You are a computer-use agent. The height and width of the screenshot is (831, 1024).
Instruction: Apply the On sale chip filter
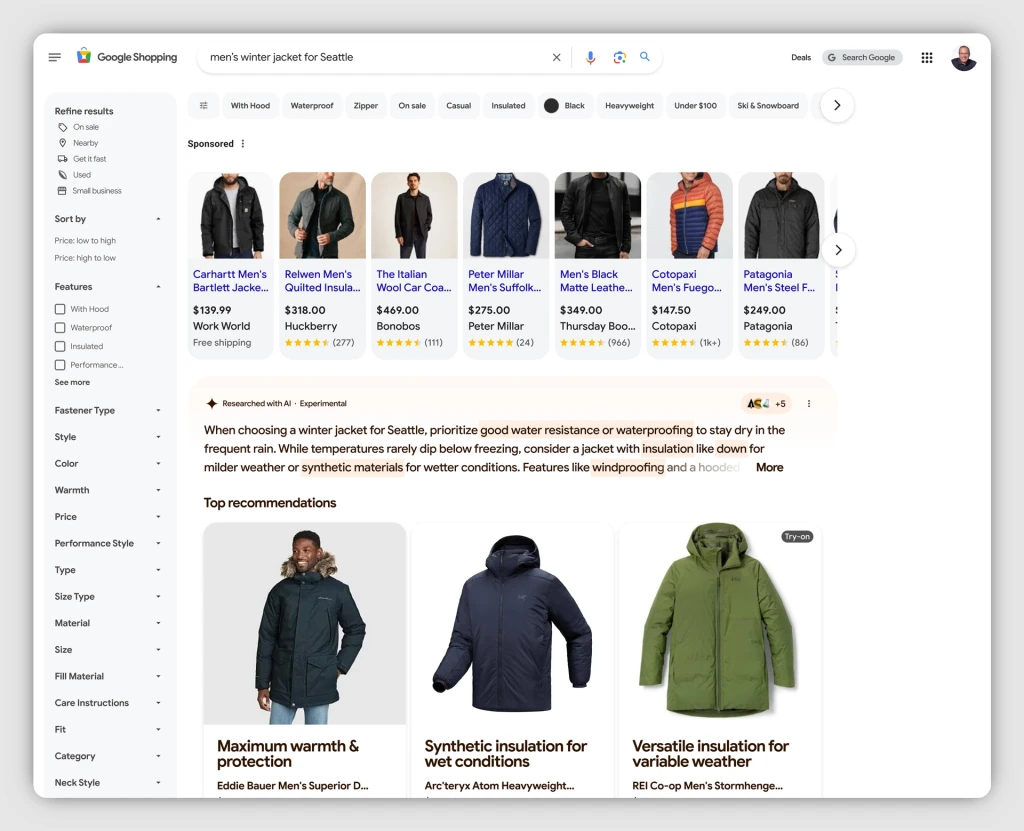pyautogui.click(x=412, y=105)
